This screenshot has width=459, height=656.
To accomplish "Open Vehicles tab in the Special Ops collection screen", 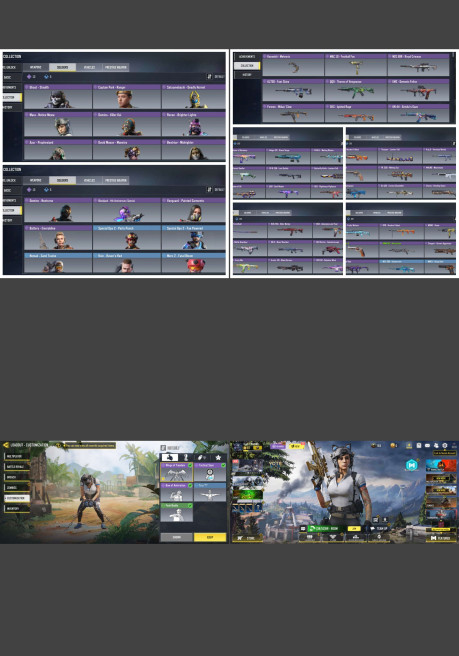I will (89, 180).
